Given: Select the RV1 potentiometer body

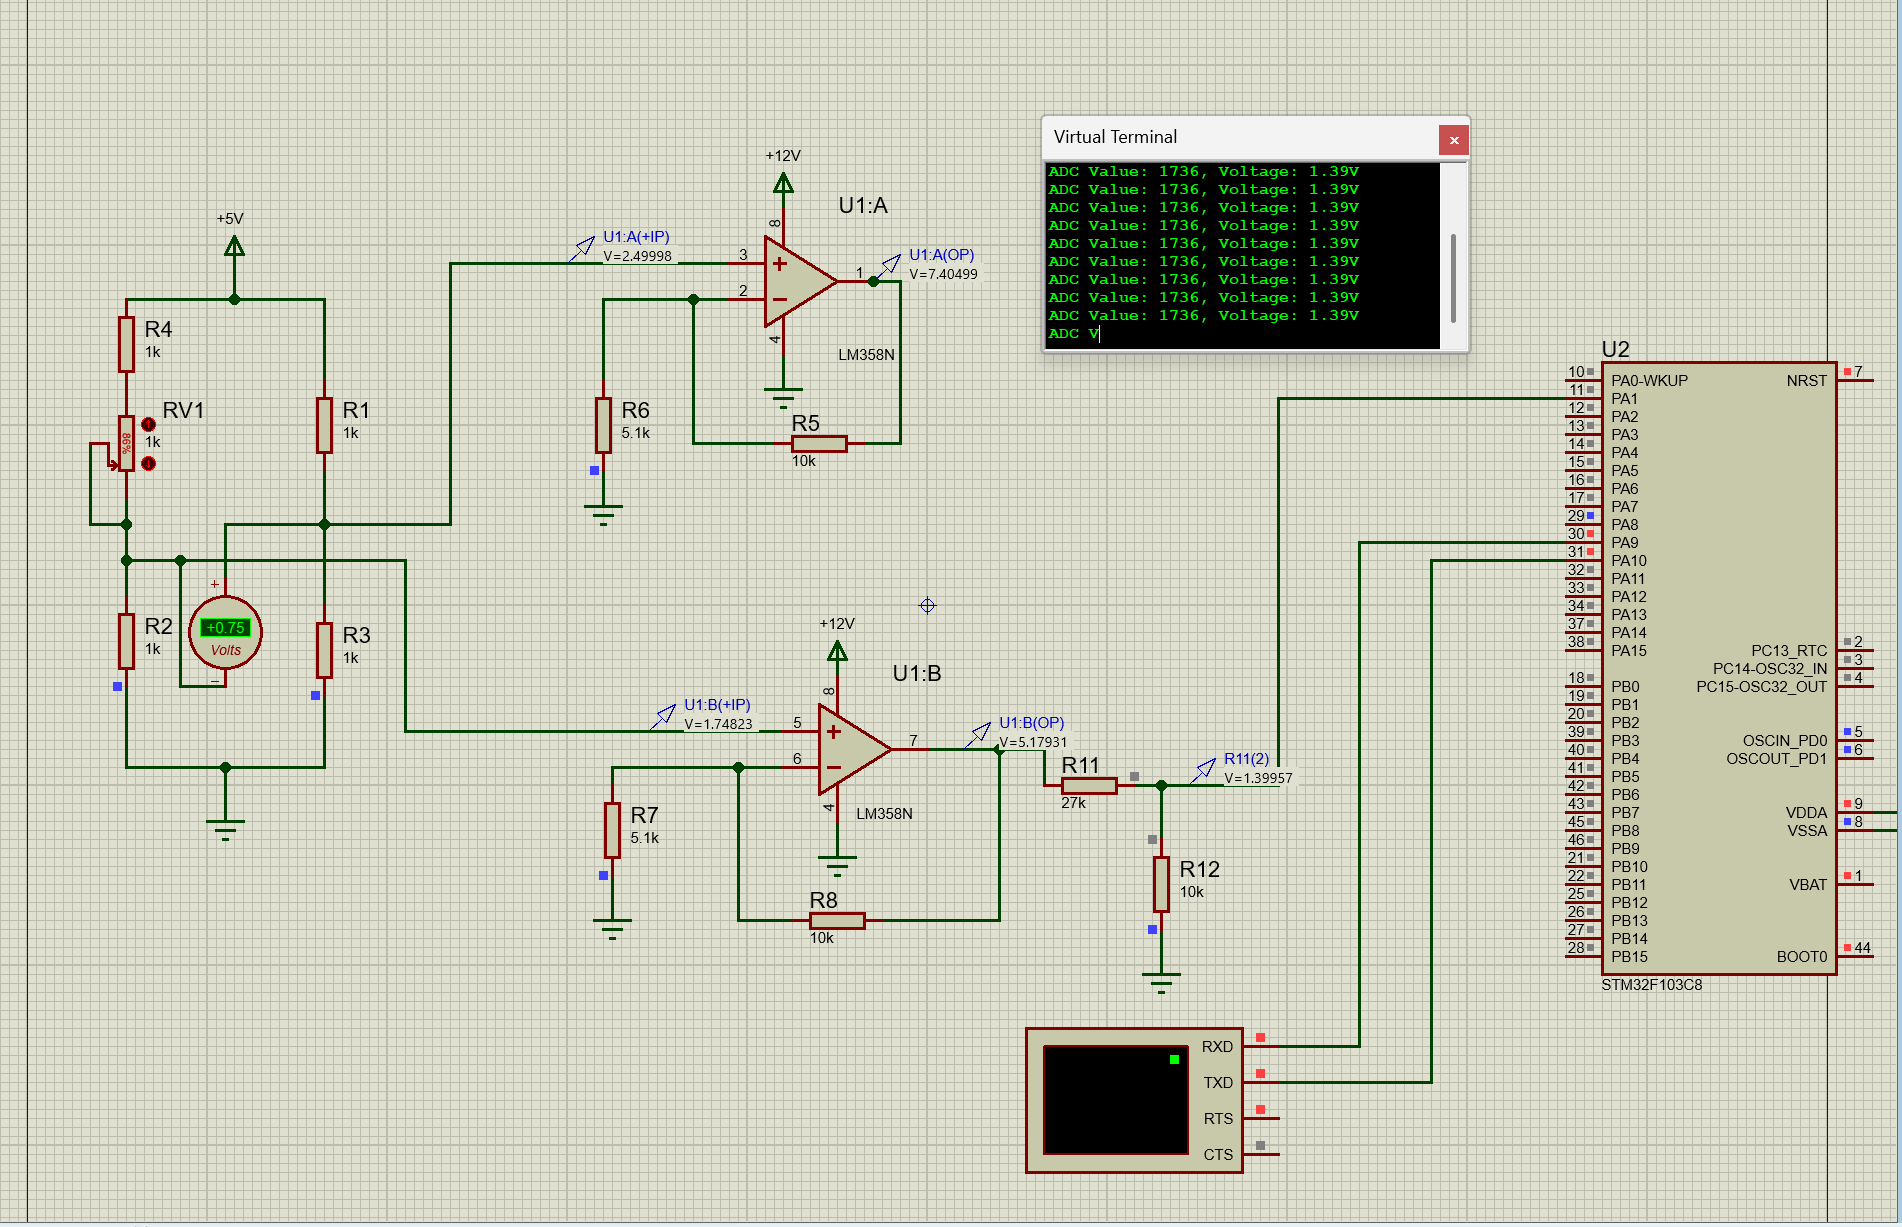Looking at the screenshot, I should pyautogui.click(x=126, y=443).
